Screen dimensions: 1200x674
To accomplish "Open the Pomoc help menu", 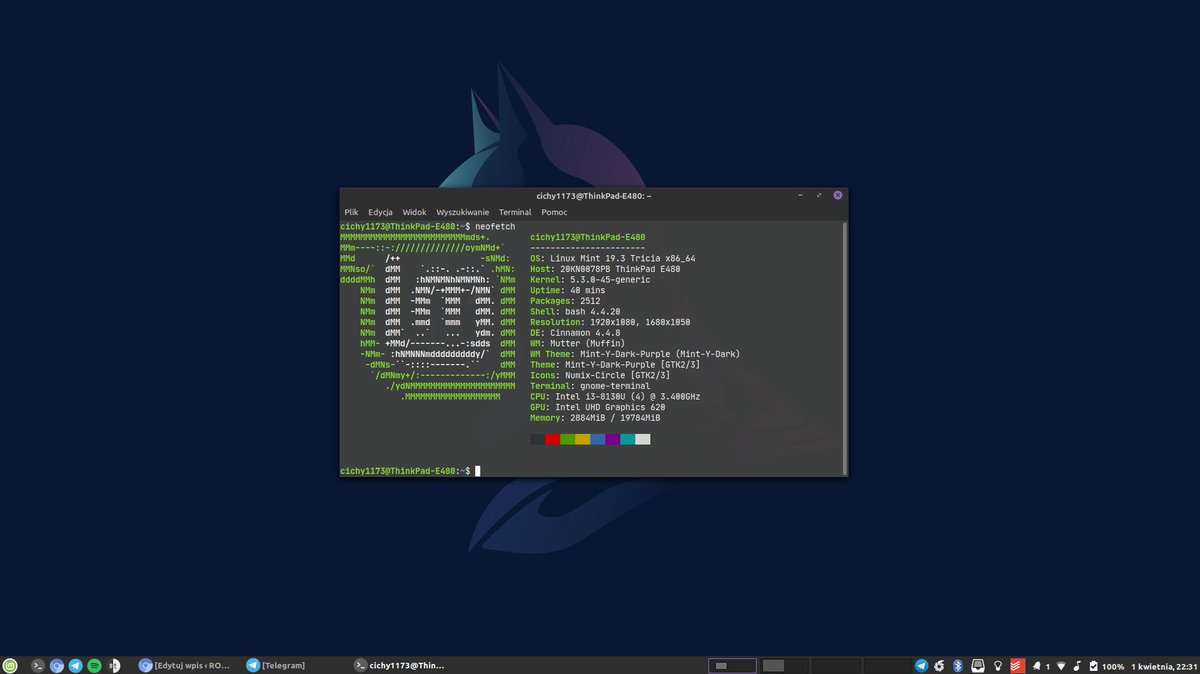I will 555,212.
